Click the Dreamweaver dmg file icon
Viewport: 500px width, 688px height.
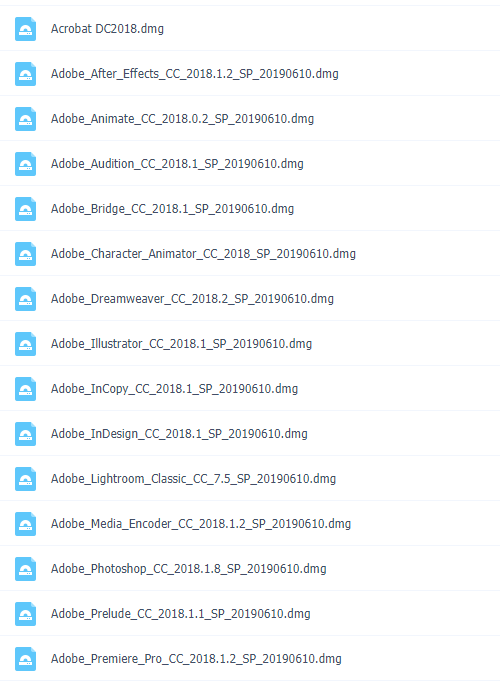[x=25, y=299]
